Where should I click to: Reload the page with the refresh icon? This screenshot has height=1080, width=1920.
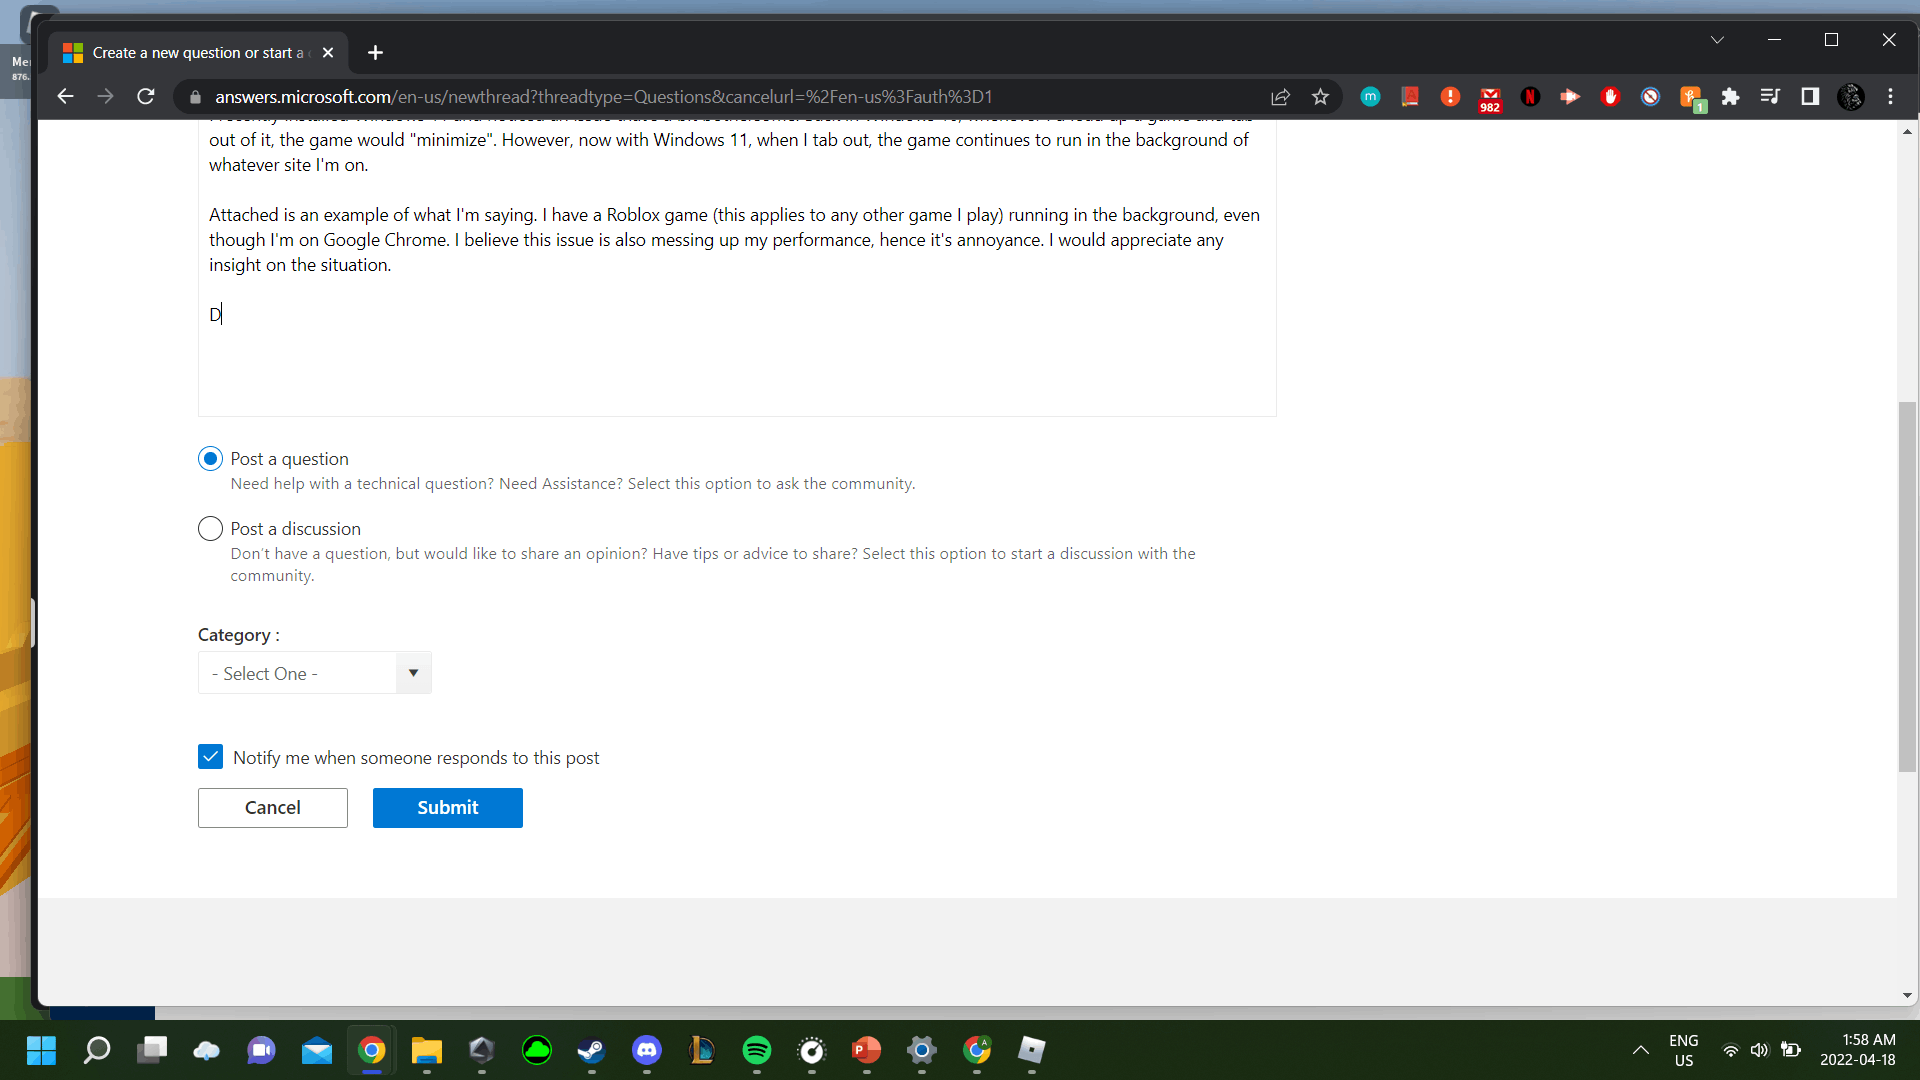point(146,97)
